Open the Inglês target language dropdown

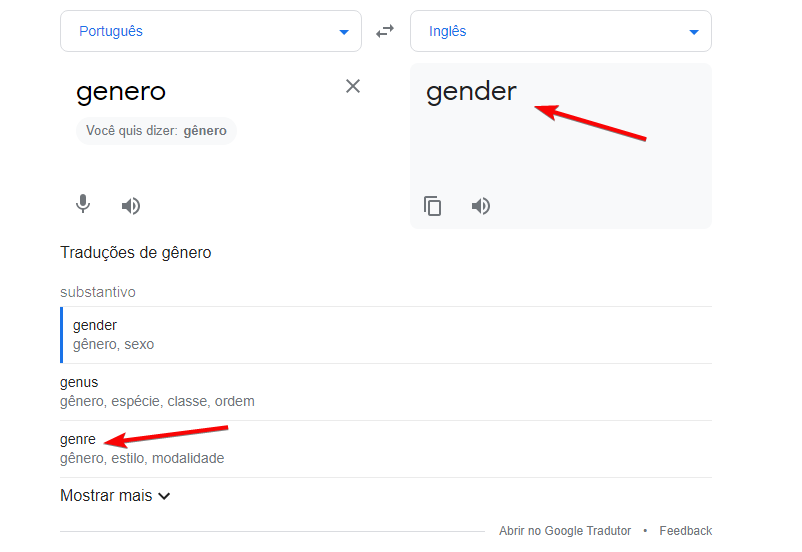click(x=560, y=31)
